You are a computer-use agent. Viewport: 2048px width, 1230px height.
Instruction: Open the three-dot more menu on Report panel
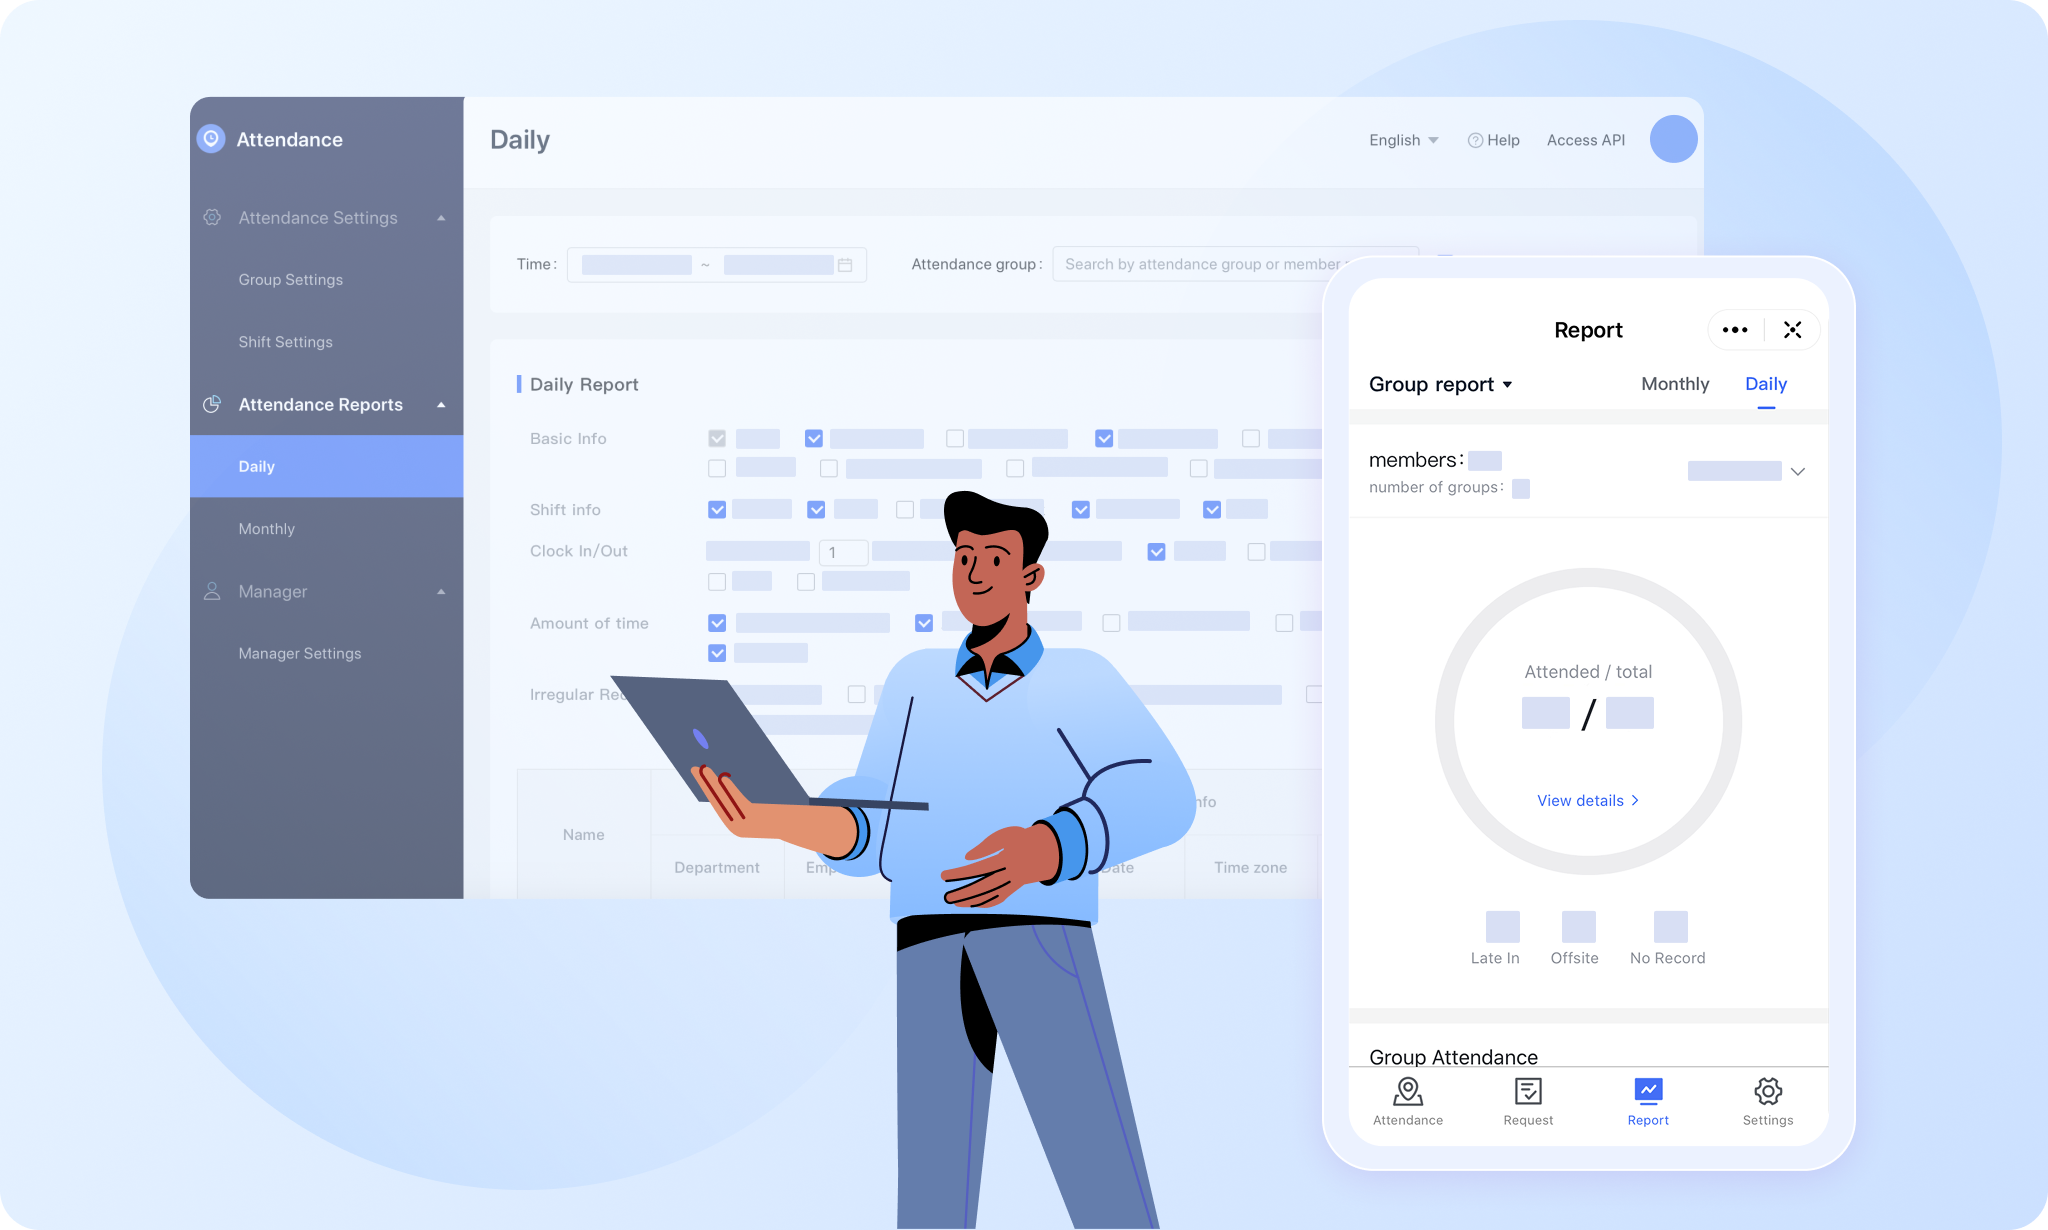point(1735,330)
